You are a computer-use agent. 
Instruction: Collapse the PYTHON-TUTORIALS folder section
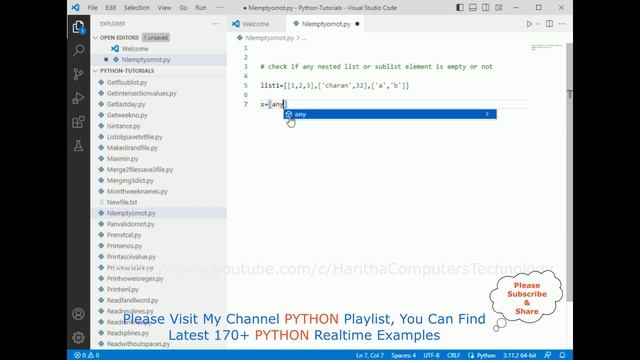click(127, 71)
